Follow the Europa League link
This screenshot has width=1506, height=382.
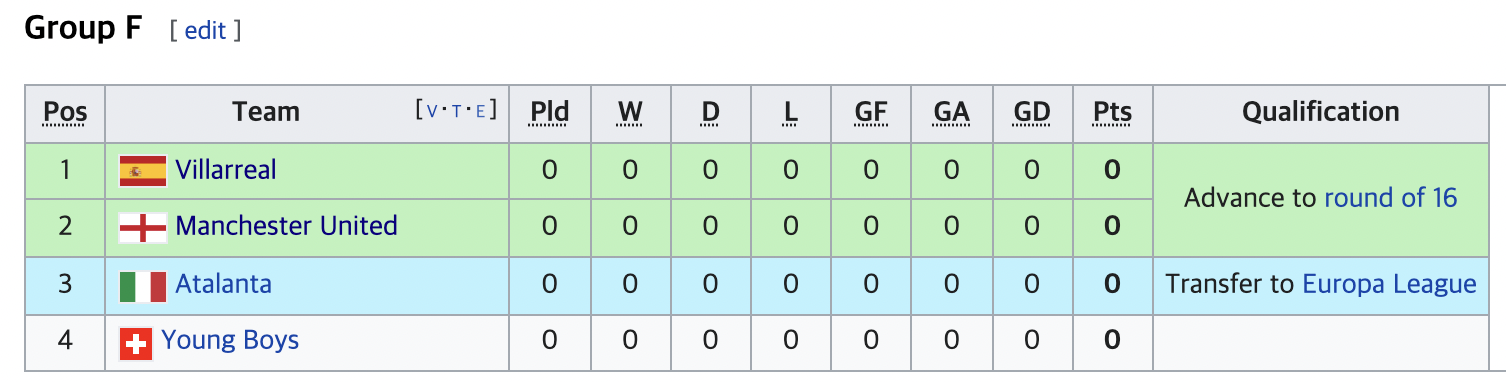point(1389,284)
